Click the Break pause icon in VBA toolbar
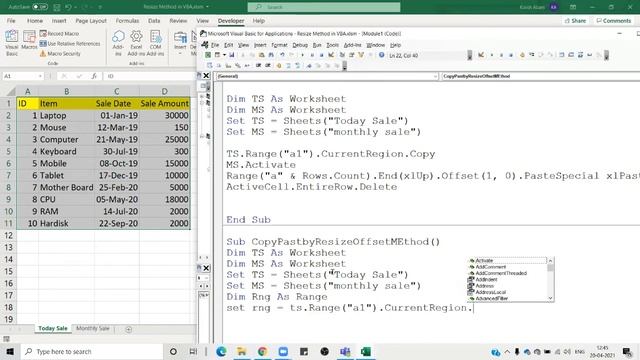The image size is (640, 360). (x=312, y=55)
